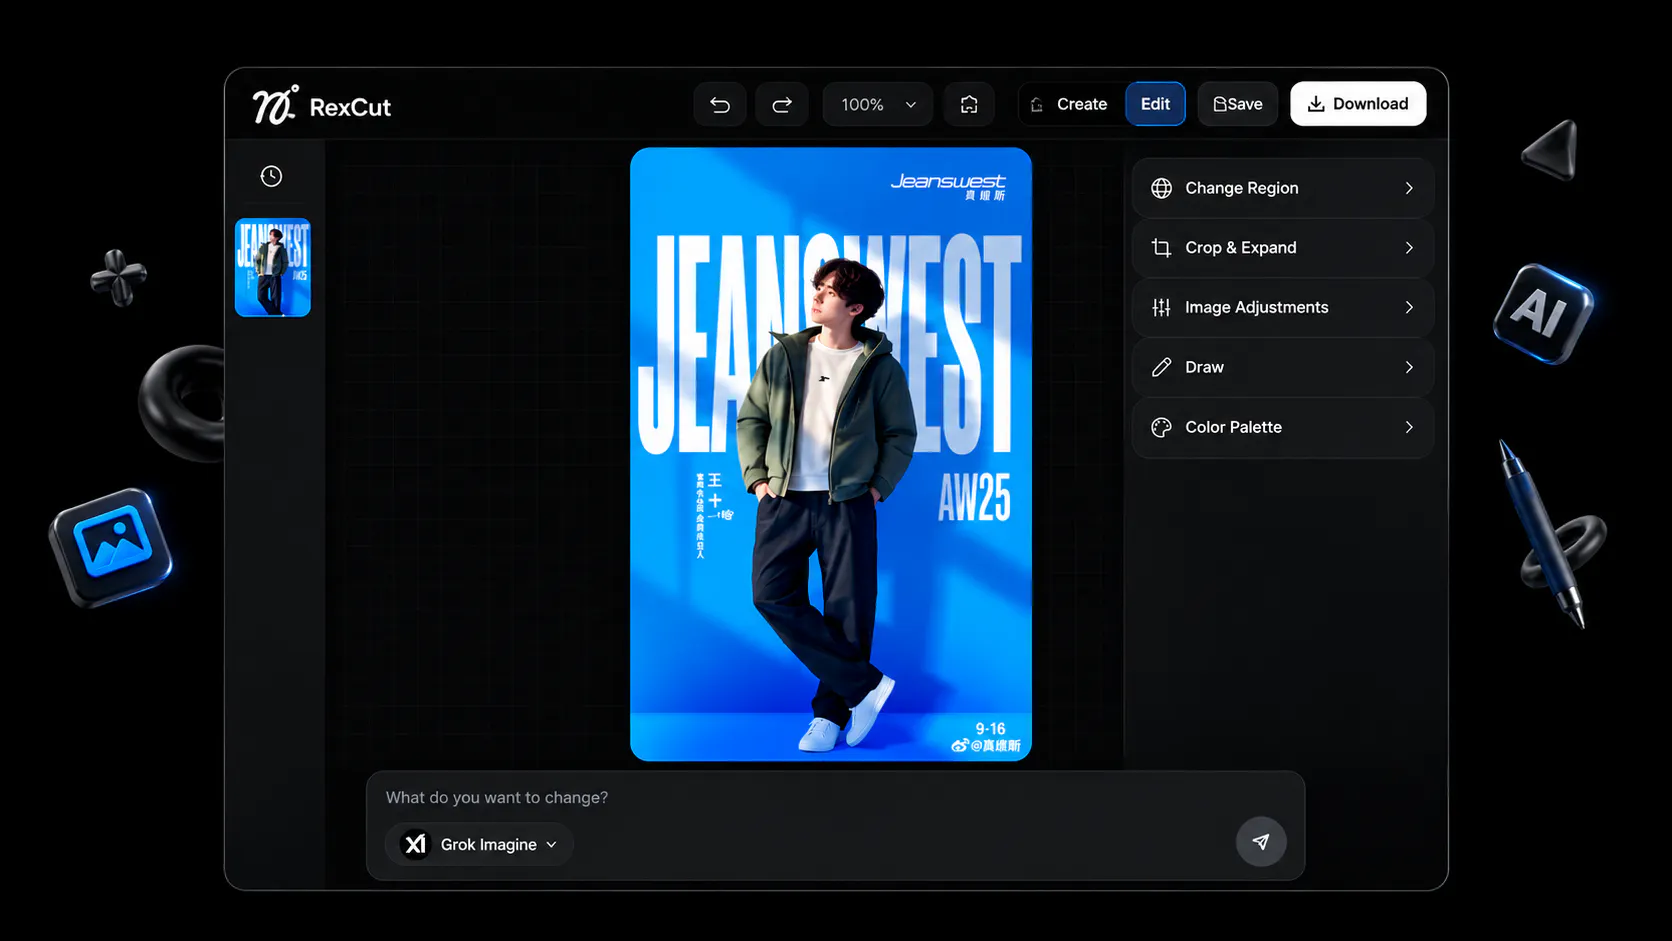Switch to the Edit mode tab

coord(1155,104)
